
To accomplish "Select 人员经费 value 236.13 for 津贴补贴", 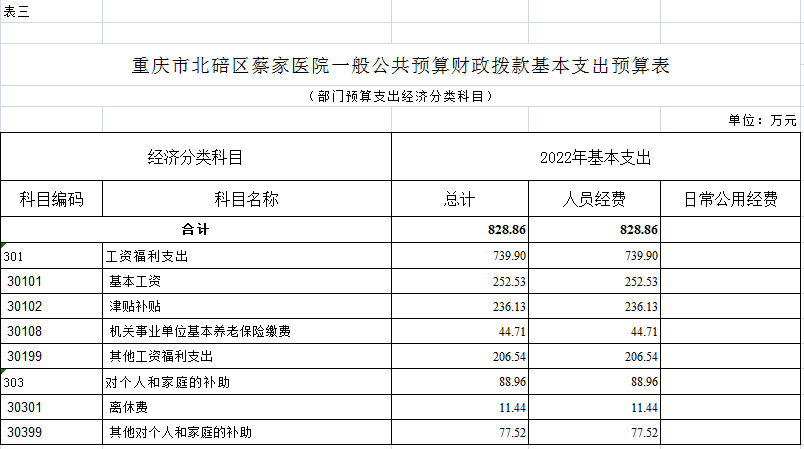I will pos(594,306).
